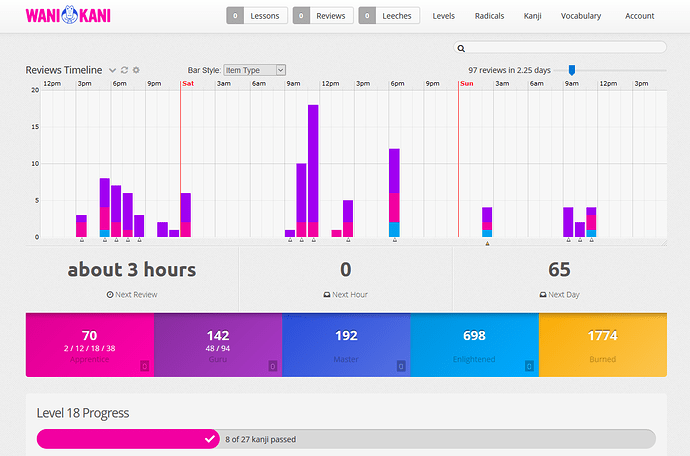Image resolution: width=690 pixels, height=456 pixels.
Task: Click the '8 of 27 kanji passed' text
Action: 261,439
